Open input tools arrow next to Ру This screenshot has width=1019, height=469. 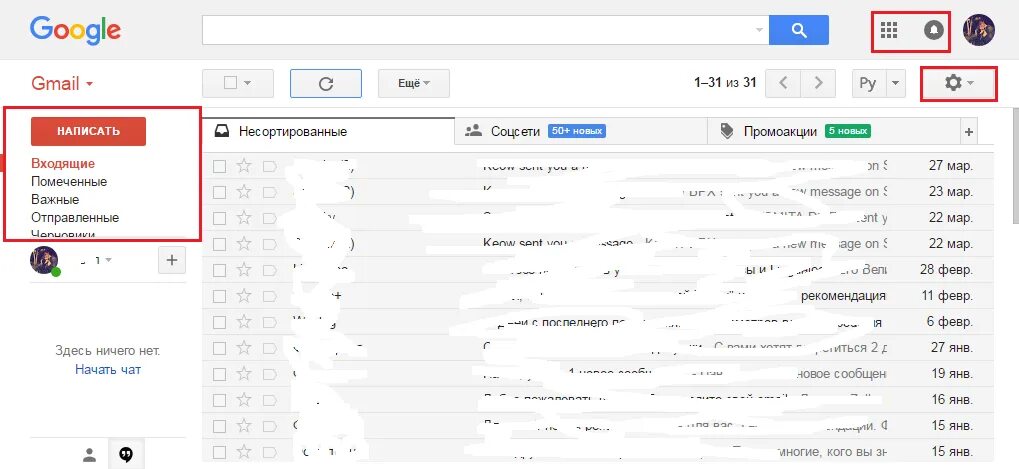pos(894,83)
